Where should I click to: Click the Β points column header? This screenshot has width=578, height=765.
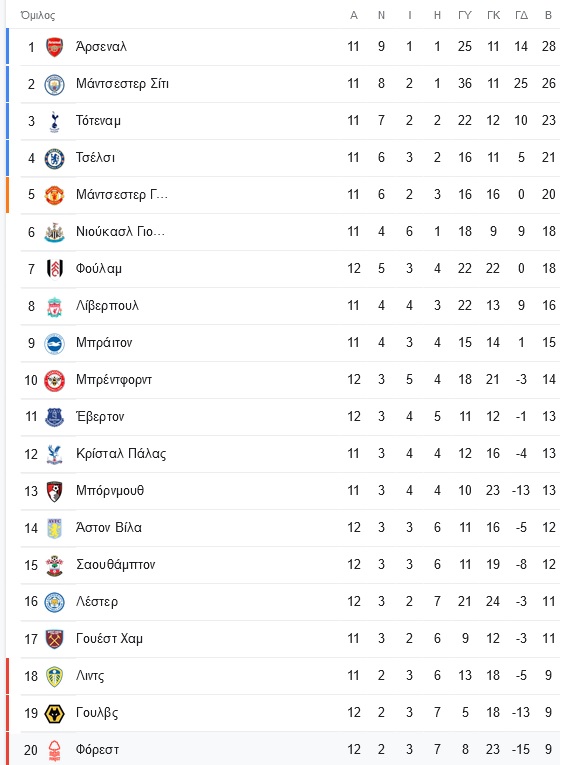[x=548, y=16]
